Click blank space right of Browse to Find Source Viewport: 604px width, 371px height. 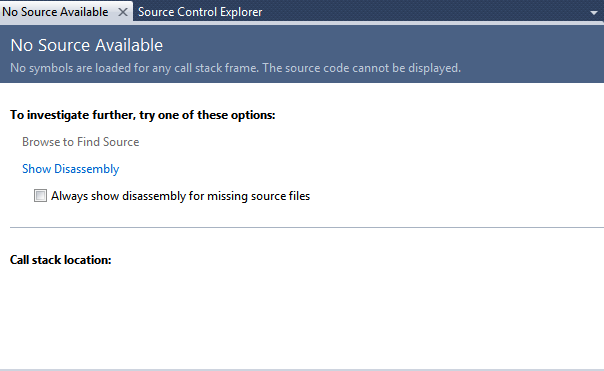click(x=347, y=142)
